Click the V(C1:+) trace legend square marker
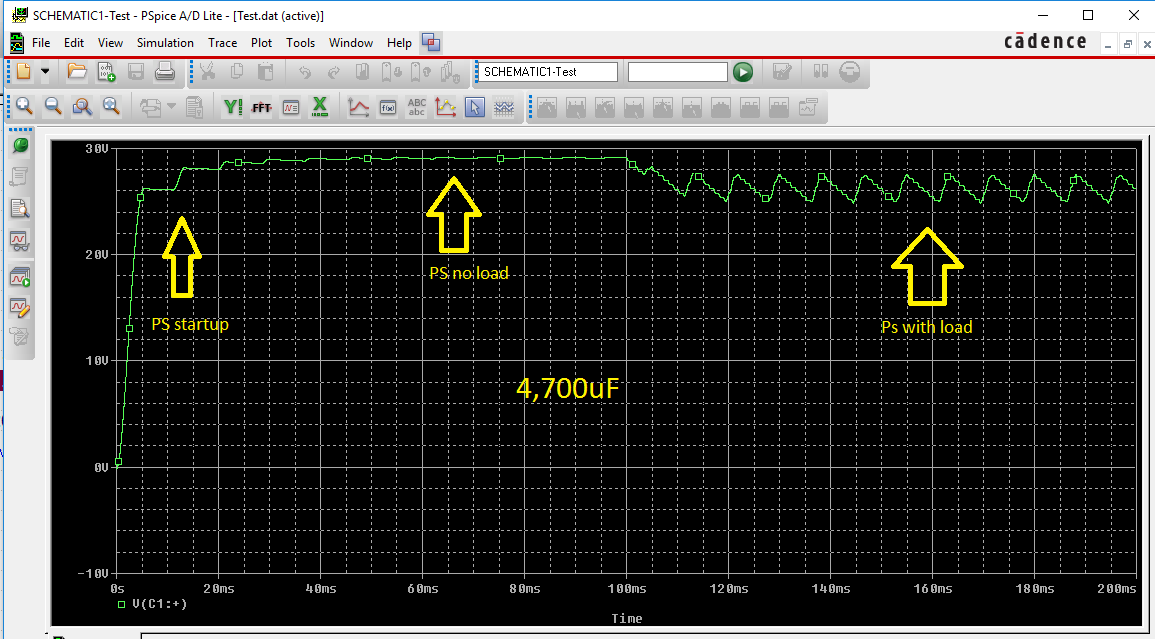1155x639 pixels. tap(122, 604)
